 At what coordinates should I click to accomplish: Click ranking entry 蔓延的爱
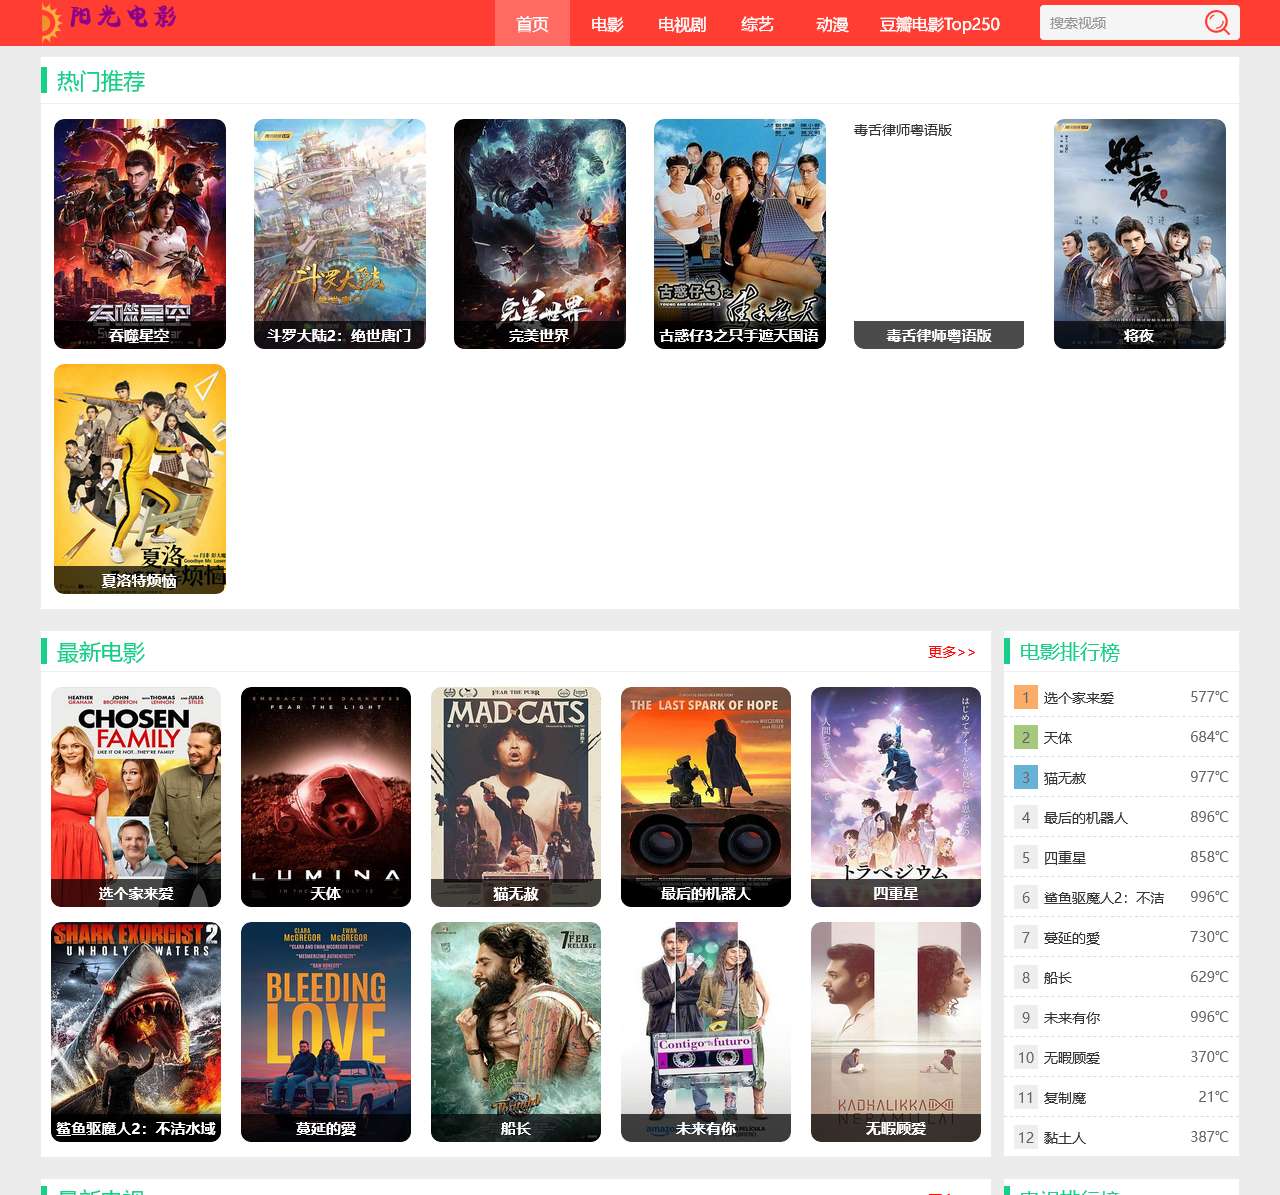[x=1072, y=938]
